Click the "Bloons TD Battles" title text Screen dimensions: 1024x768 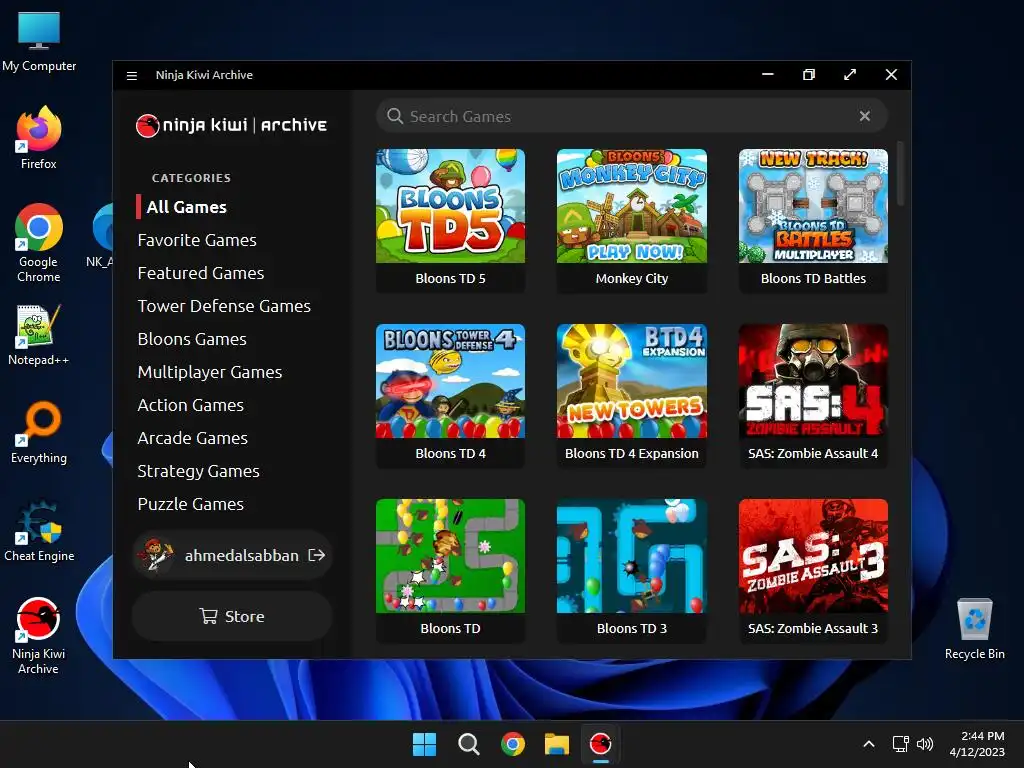[x=813, y=278]
